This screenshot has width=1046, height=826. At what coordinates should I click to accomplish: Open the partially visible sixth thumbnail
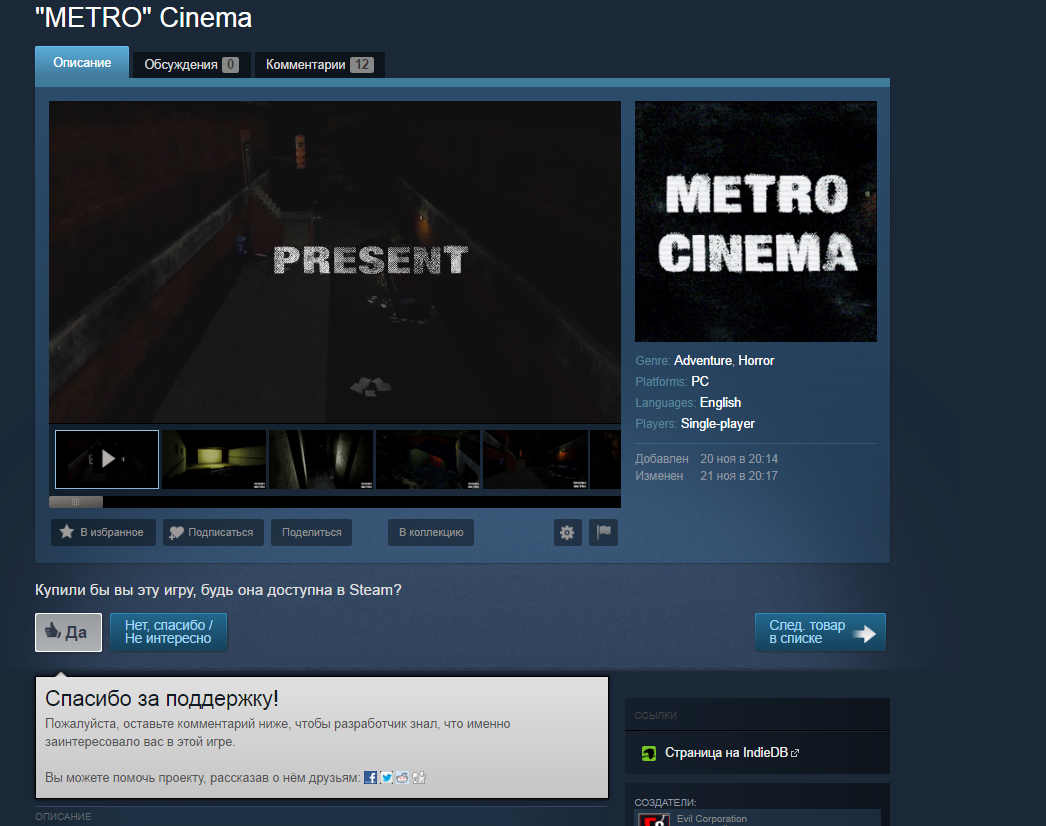(606, 459)
